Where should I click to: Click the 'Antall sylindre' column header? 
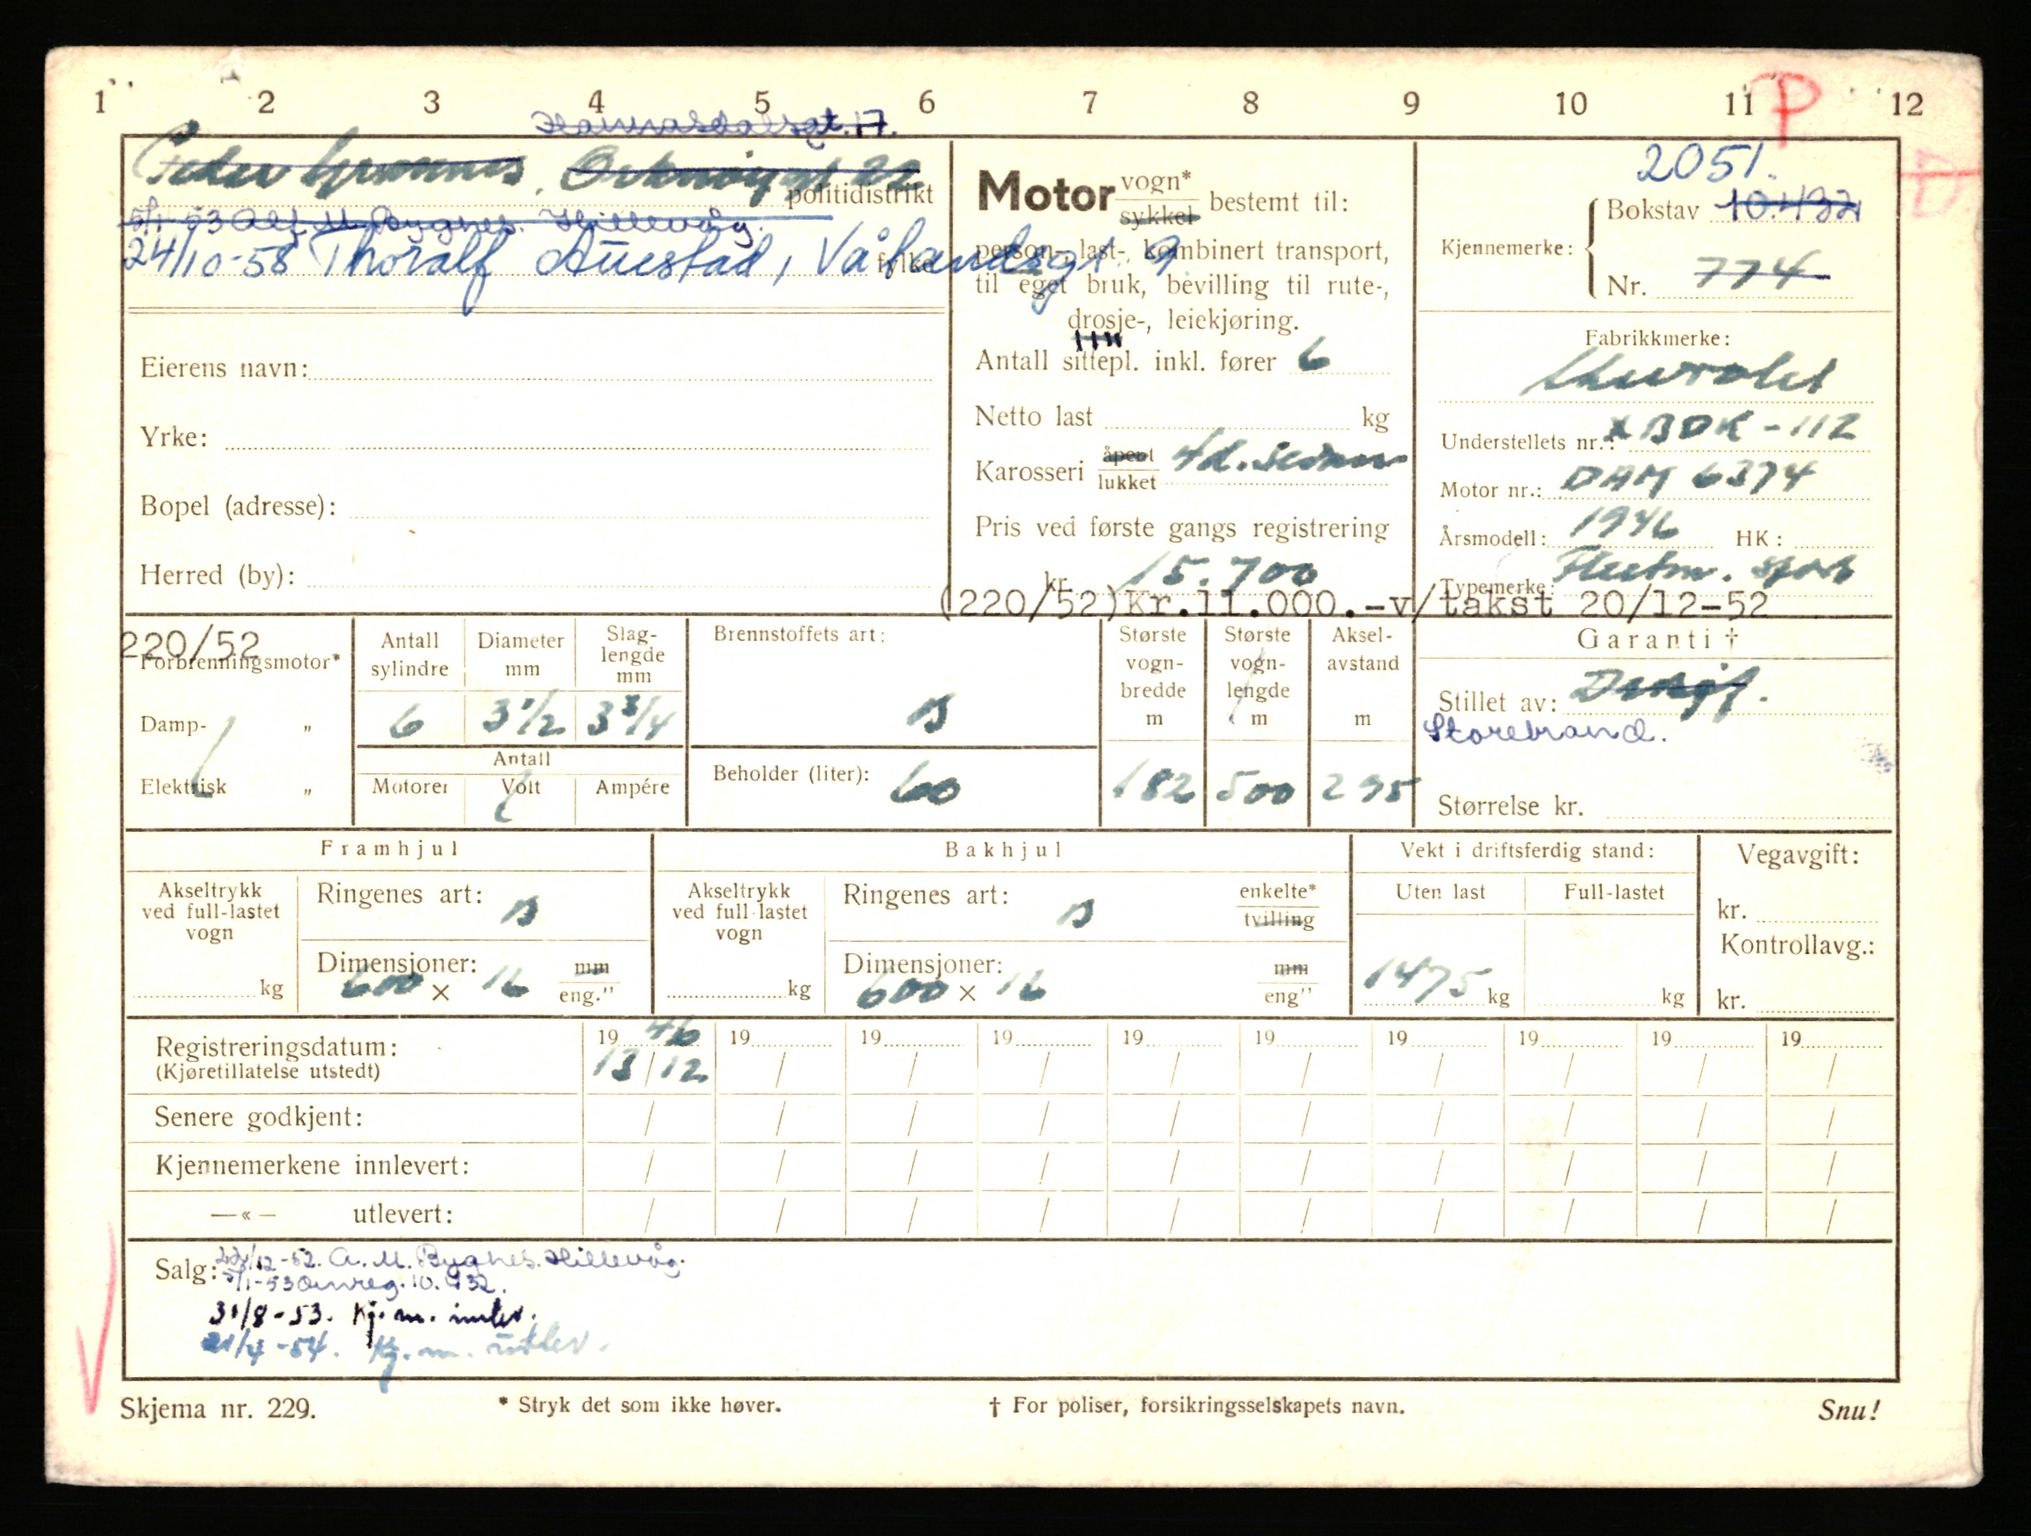pyautogui.click(x=409, y=654)
